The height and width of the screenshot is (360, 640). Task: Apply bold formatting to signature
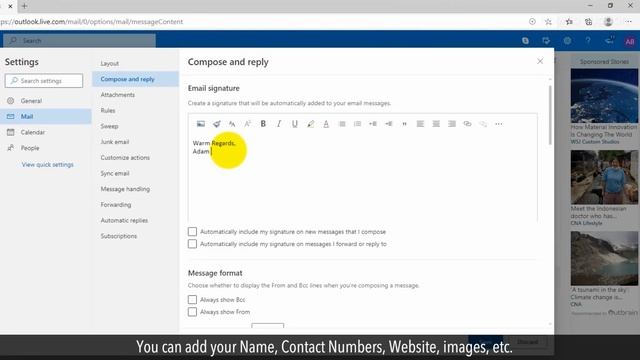click(263, 124)
